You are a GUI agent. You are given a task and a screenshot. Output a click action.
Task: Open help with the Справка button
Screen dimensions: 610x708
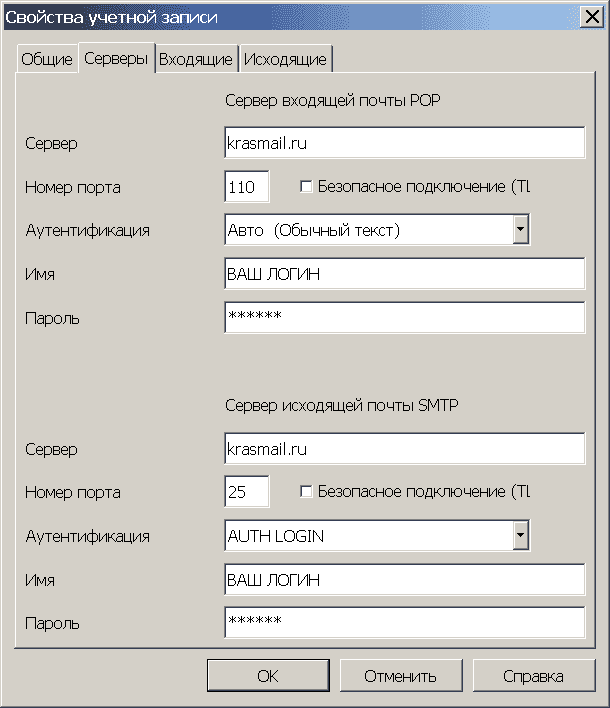click(x=534, y=675)
